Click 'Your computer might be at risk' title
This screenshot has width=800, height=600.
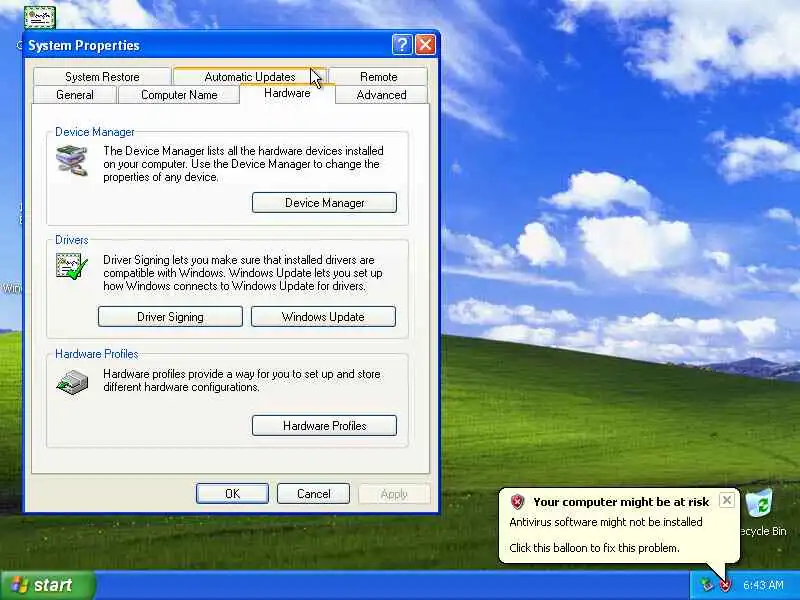(x=621, y=502)
